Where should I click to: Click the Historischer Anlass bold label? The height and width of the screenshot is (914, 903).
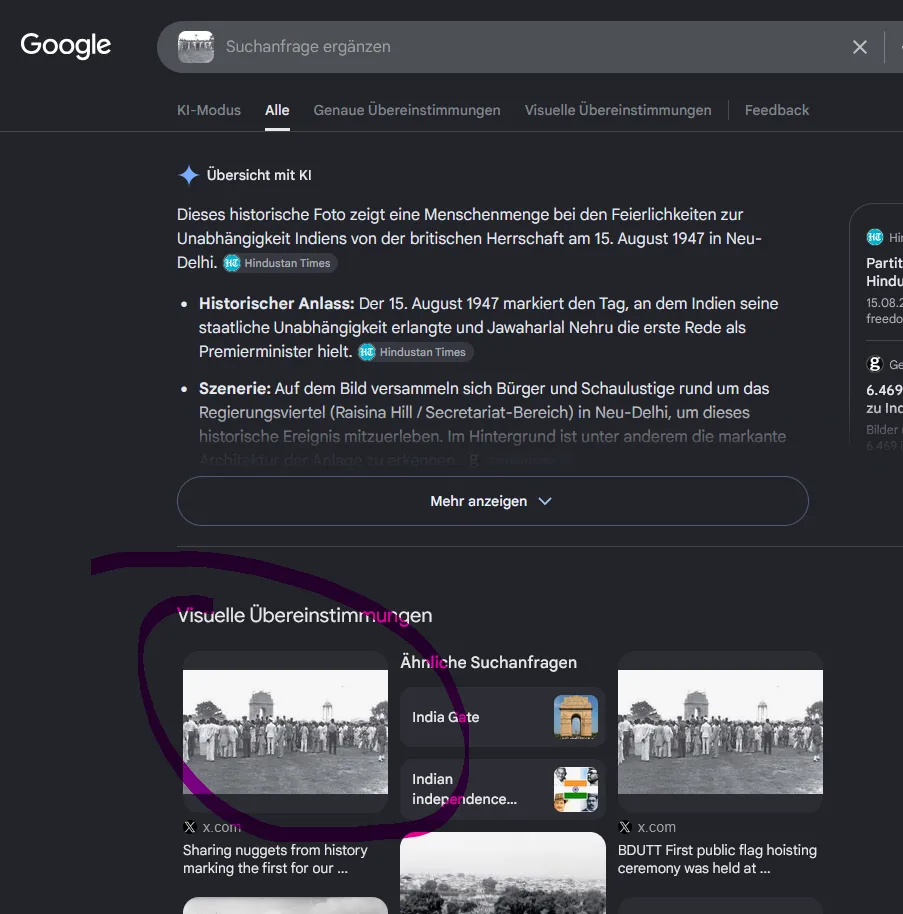[276, 304]
